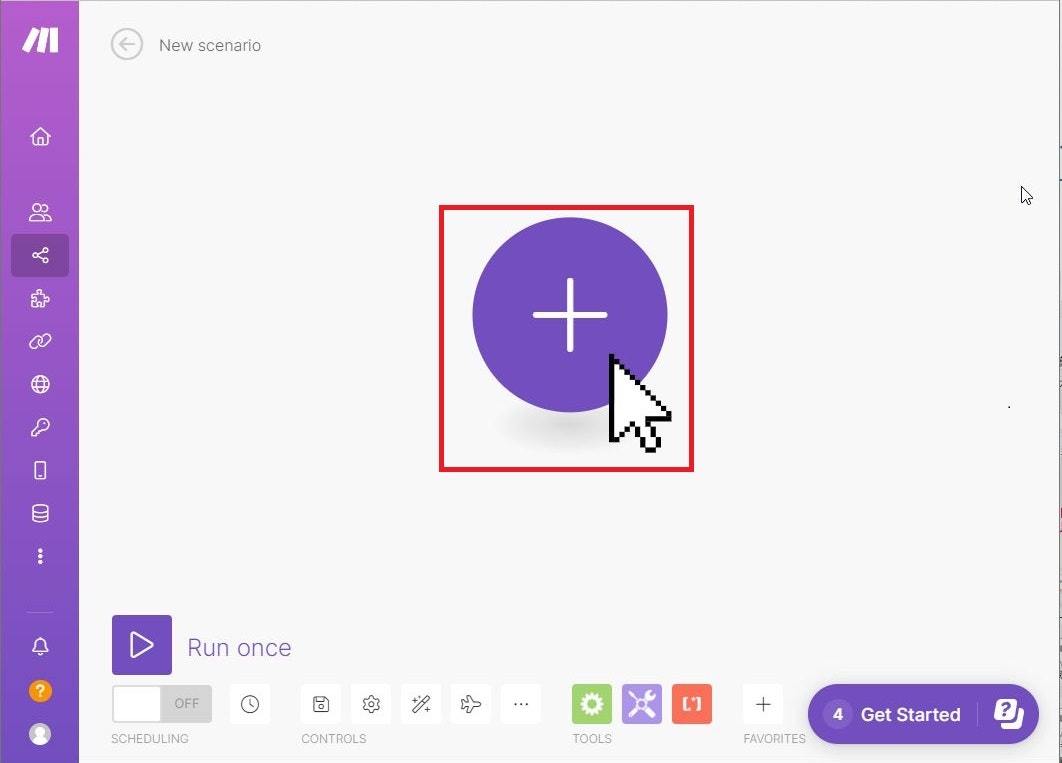Click the auto-align magic wand icon
This screenshot has height=763, width=1062.
(421, 704)
